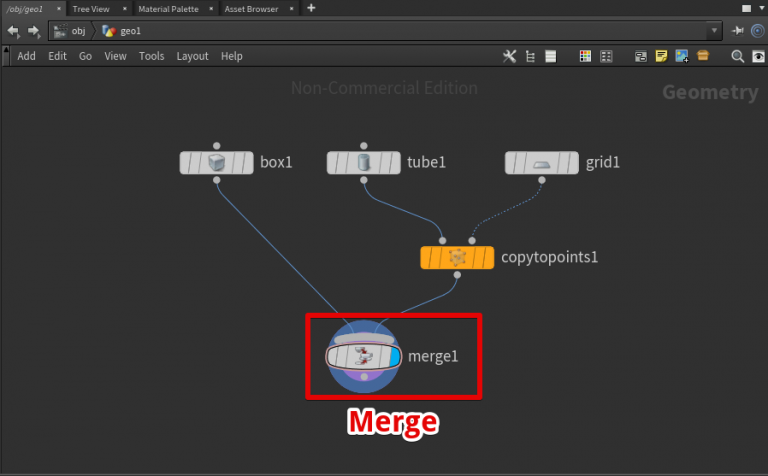Image resolution: width=768 pixels, height=476 pixels.
Task: Click the yellow sticky note icon
Action: (661, 56)
